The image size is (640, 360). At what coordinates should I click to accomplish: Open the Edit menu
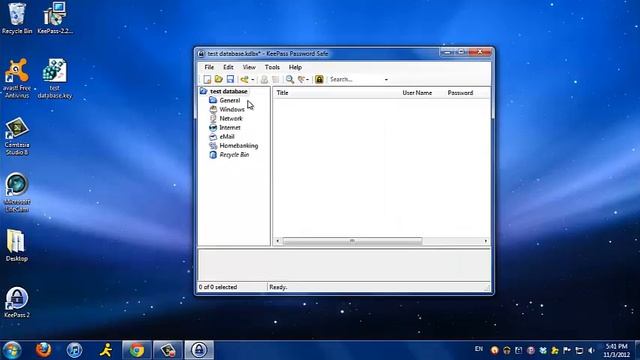228,67
